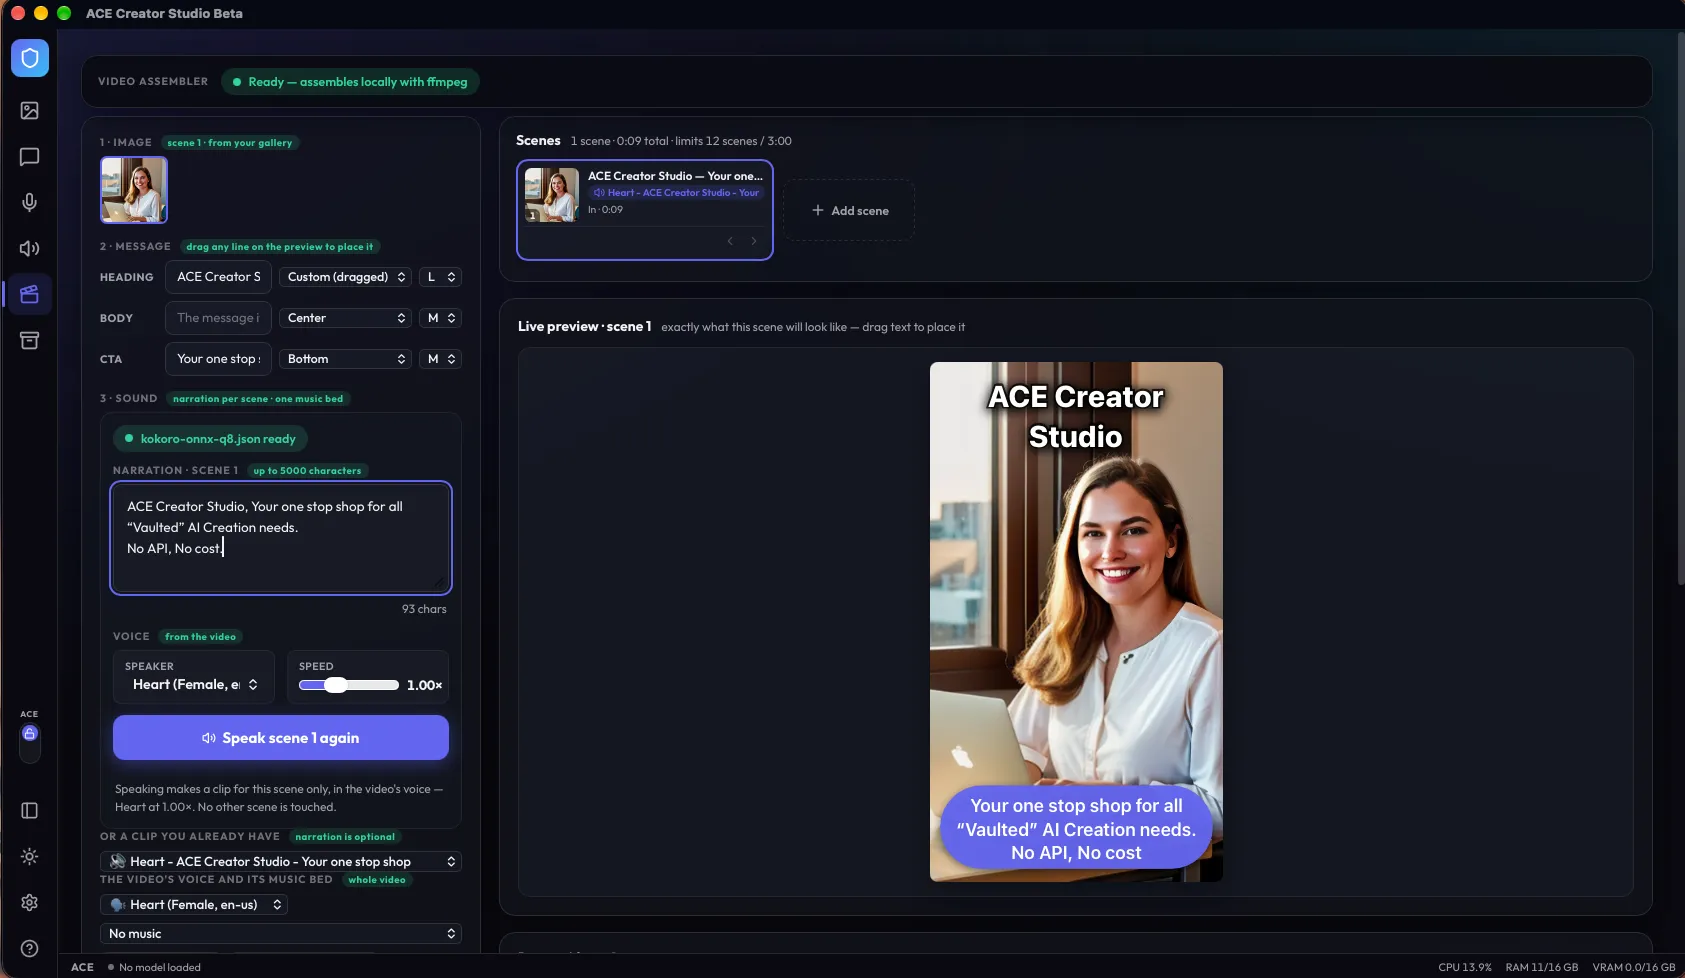Adjust the voice Speed slider
Screen dimensions: 1685x978
tap(349, 685)
